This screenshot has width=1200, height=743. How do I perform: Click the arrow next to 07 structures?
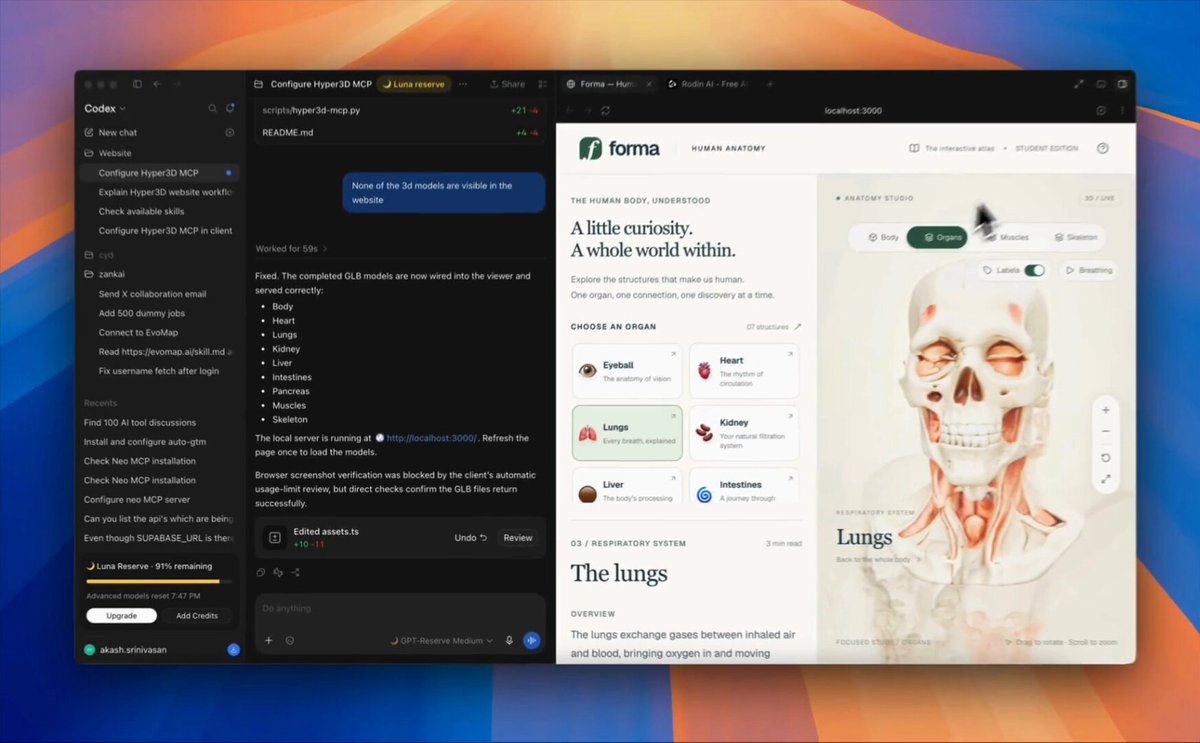[x=797, y=327]
